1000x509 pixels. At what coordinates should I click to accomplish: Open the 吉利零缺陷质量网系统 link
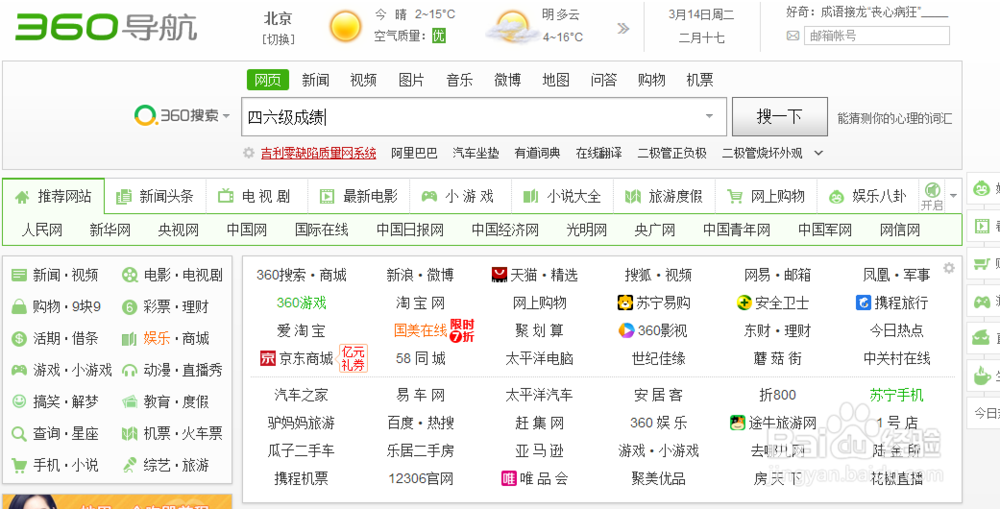[318, 153]
